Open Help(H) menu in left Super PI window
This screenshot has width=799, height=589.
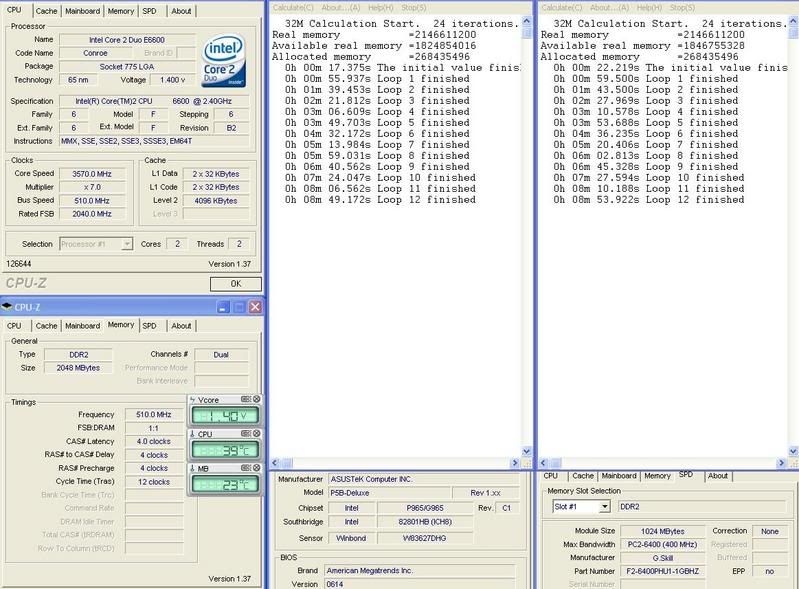coord(381,8)
